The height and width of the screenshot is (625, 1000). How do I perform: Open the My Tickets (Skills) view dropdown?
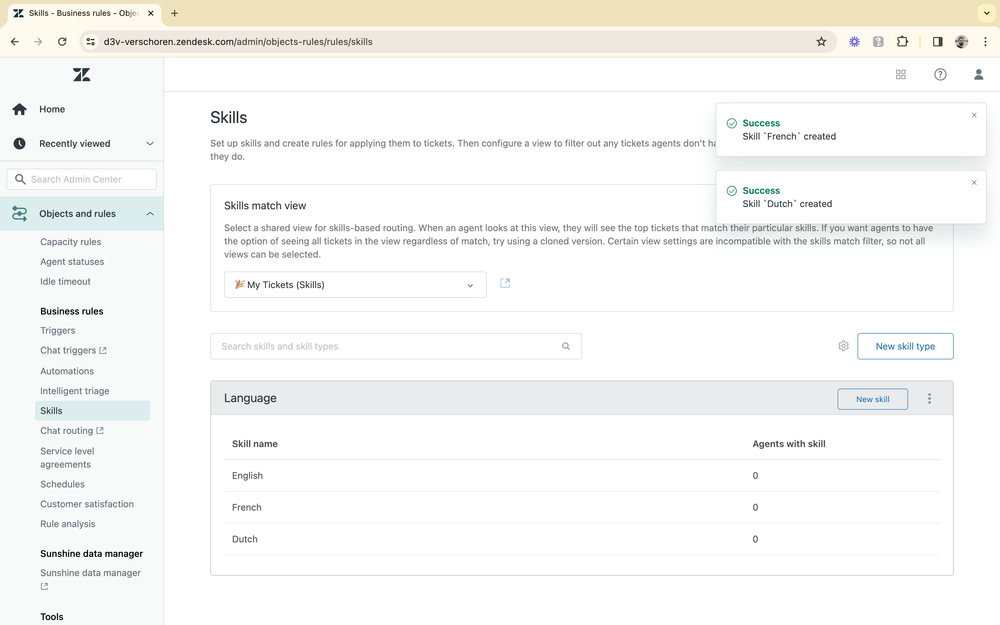(355, 284)
